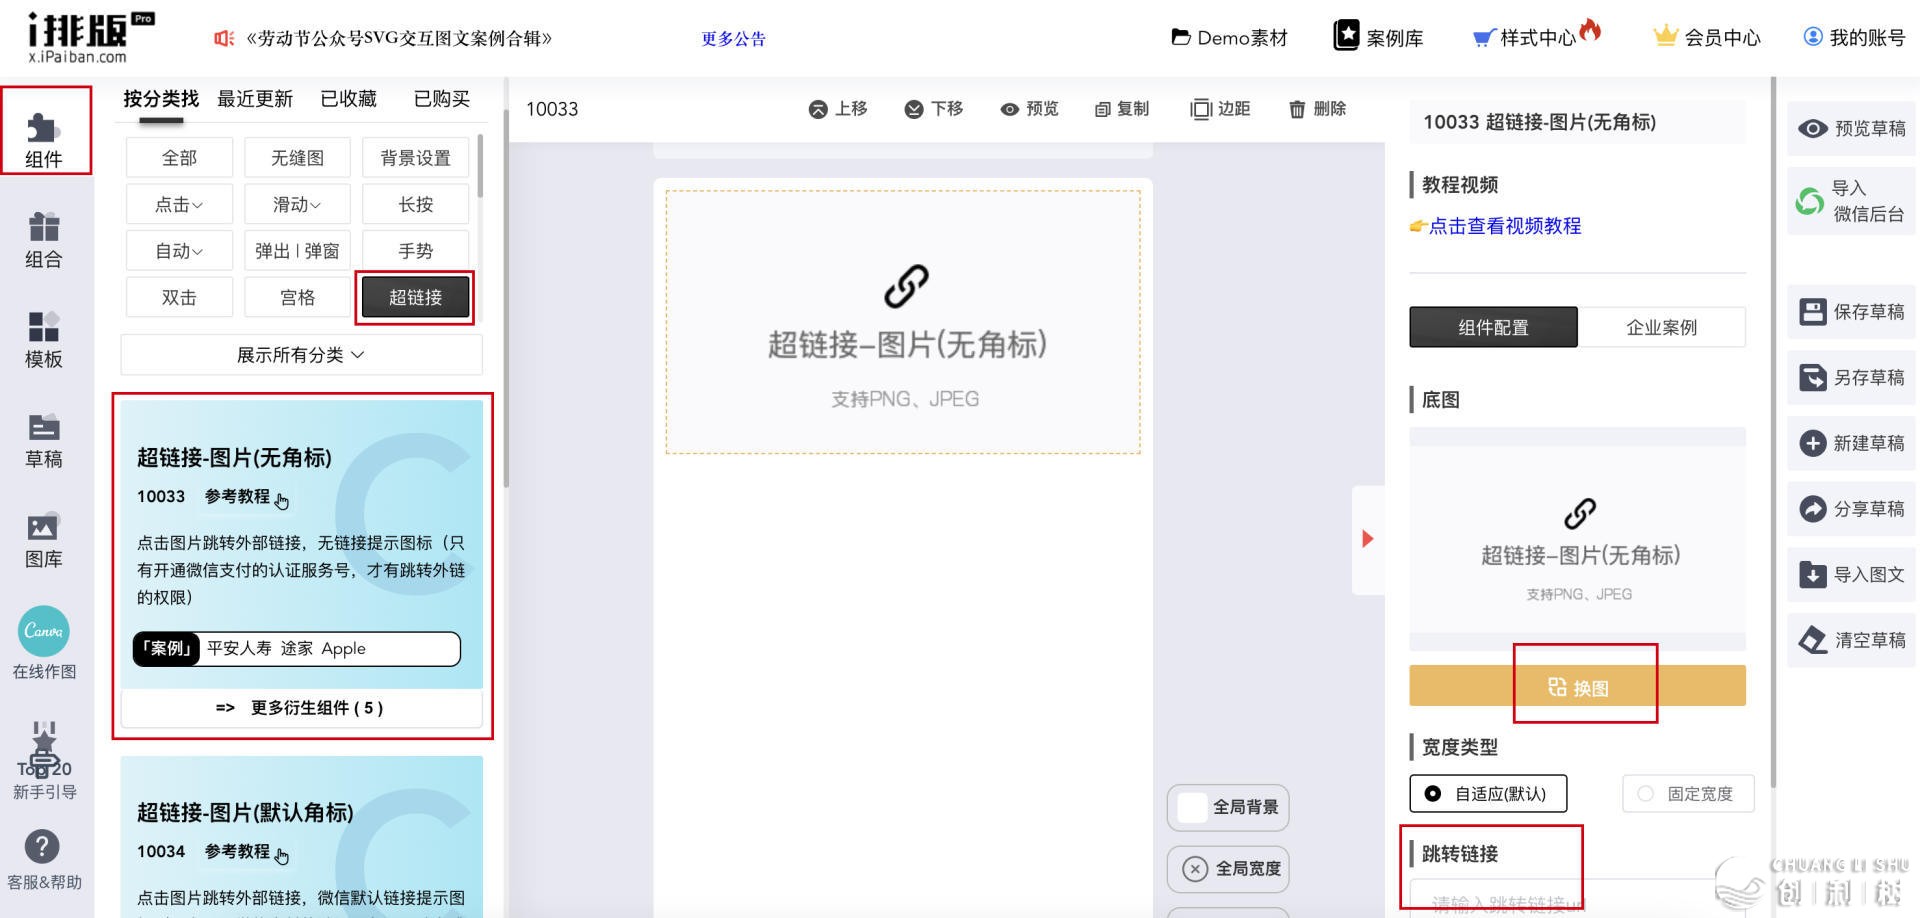Open the 点击查看视频教程 tutorial link

coord(1504,226)
